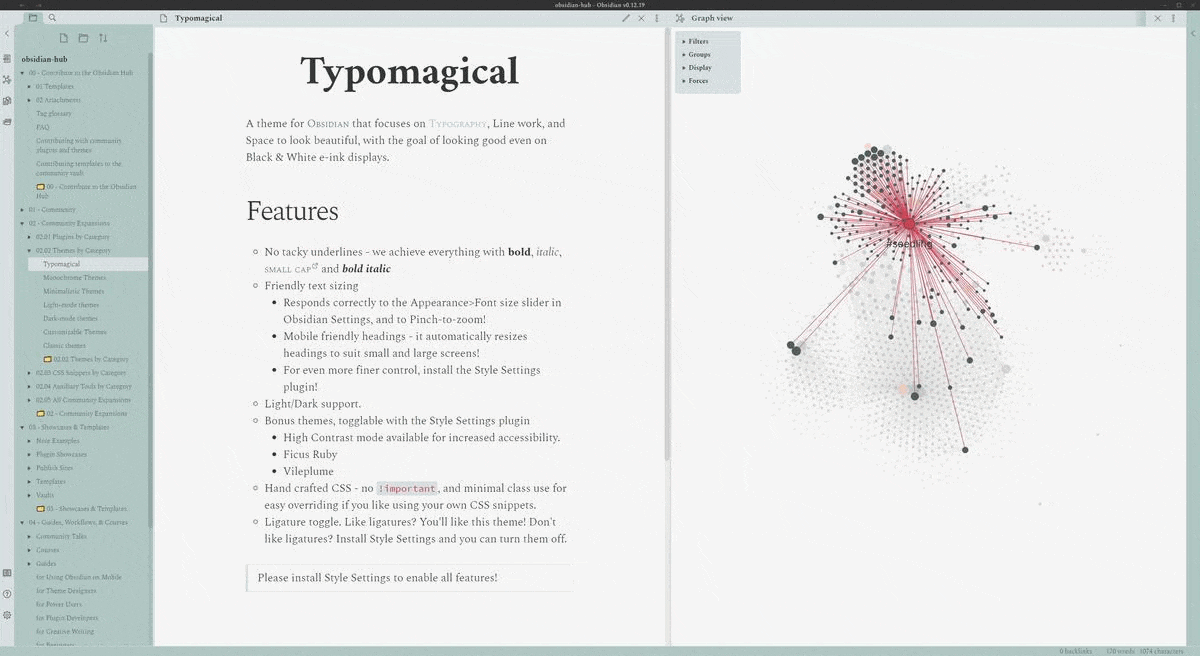This screenshot has height=656, width=1200.
Task: Expand the Filters section in graph controls
Action: click(x=695, y=41)
